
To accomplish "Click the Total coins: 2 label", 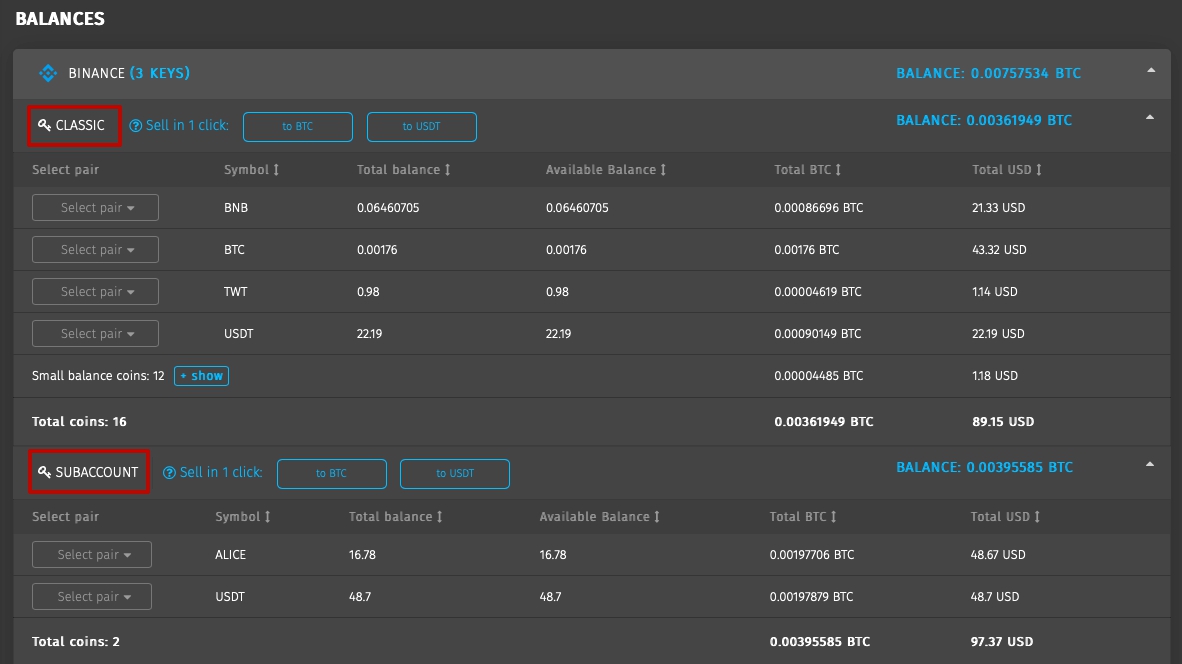I will pos(75,641).
